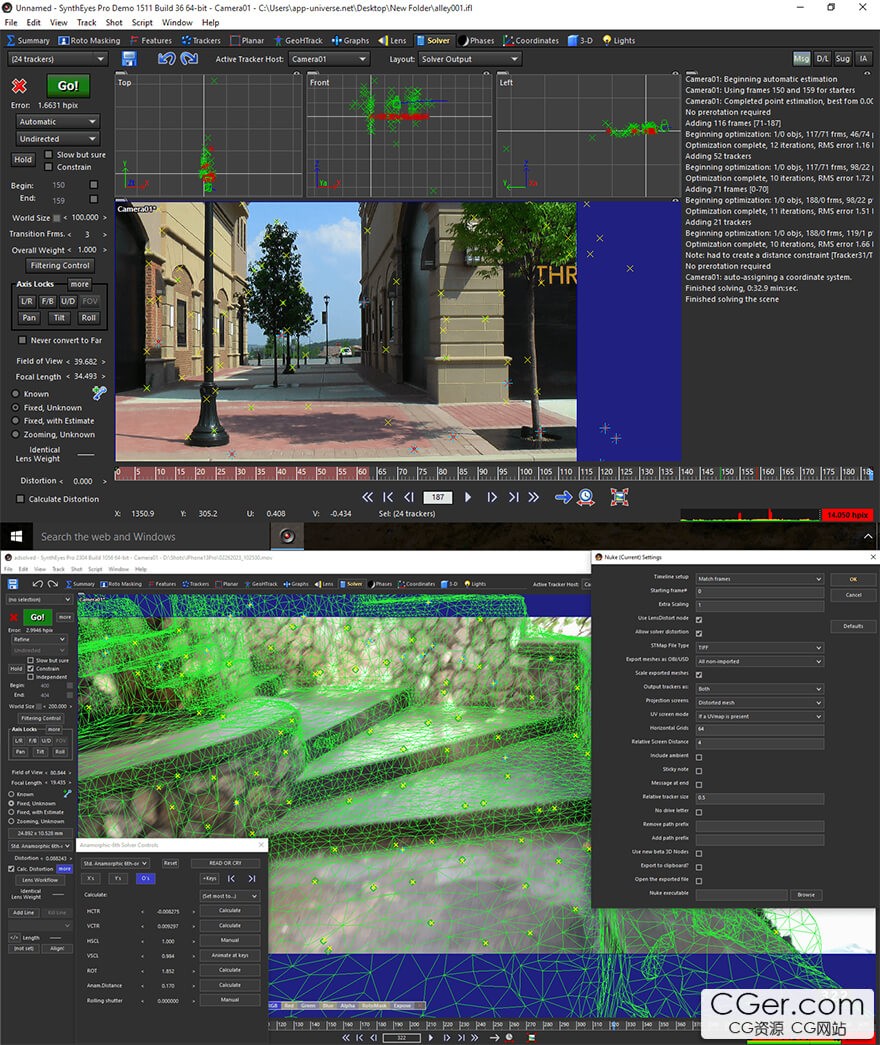
Task: Jump to first frame with double-left arrow, top window
Action: click(367, 497)
